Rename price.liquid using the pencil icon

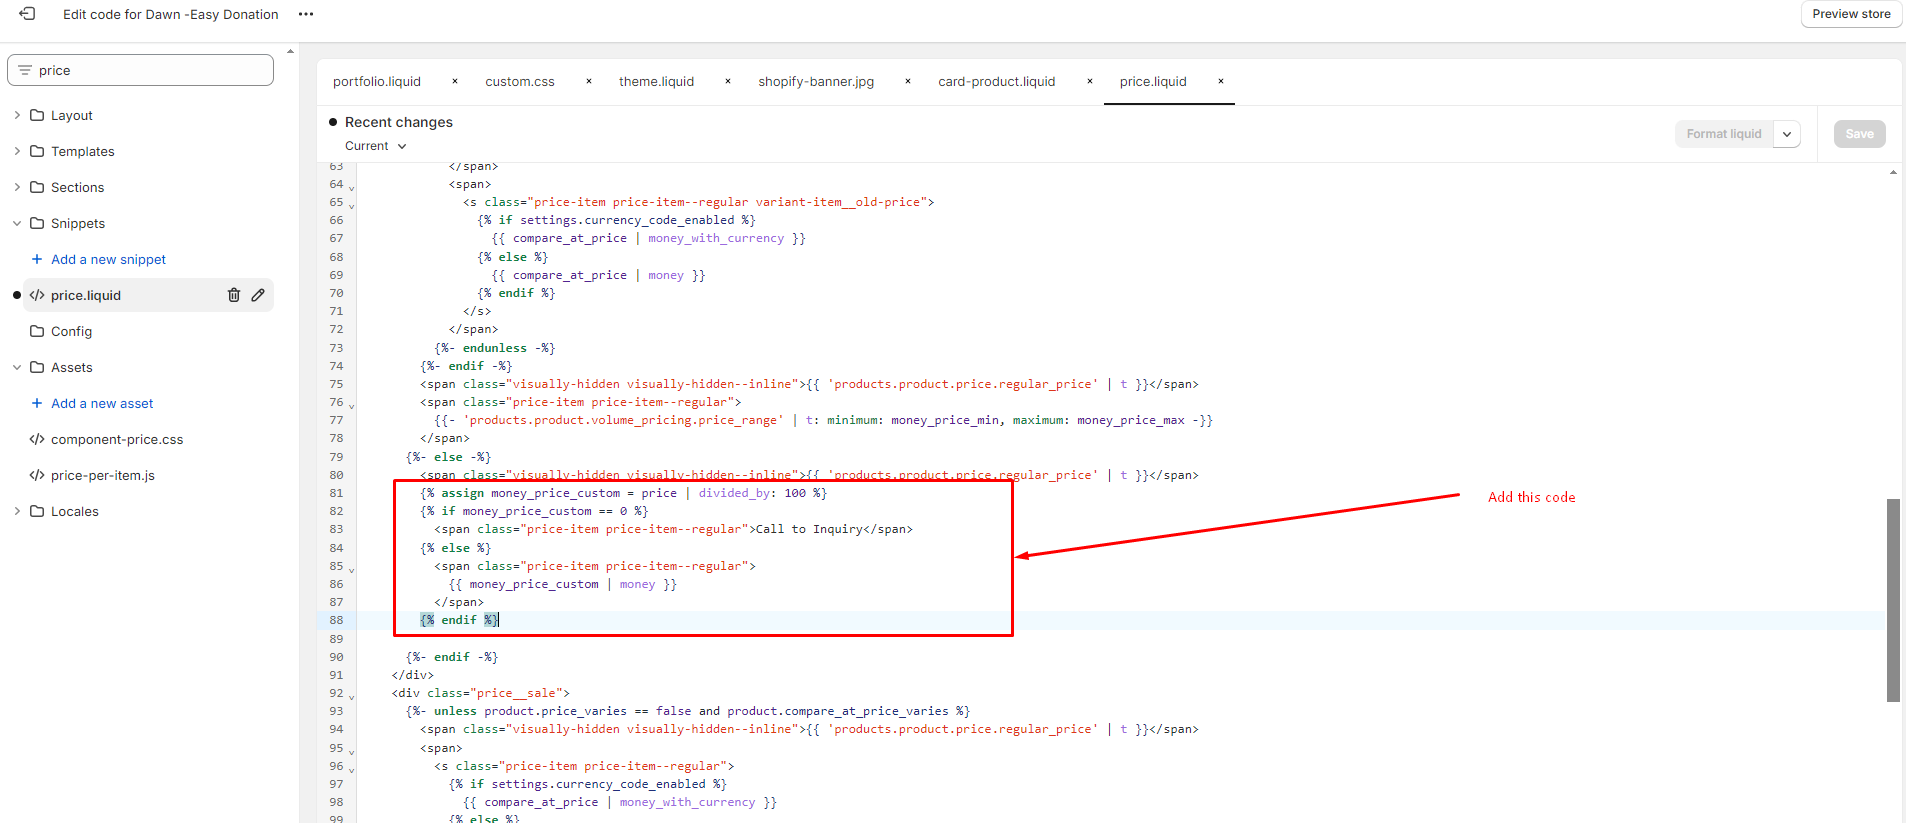[258, 295]
